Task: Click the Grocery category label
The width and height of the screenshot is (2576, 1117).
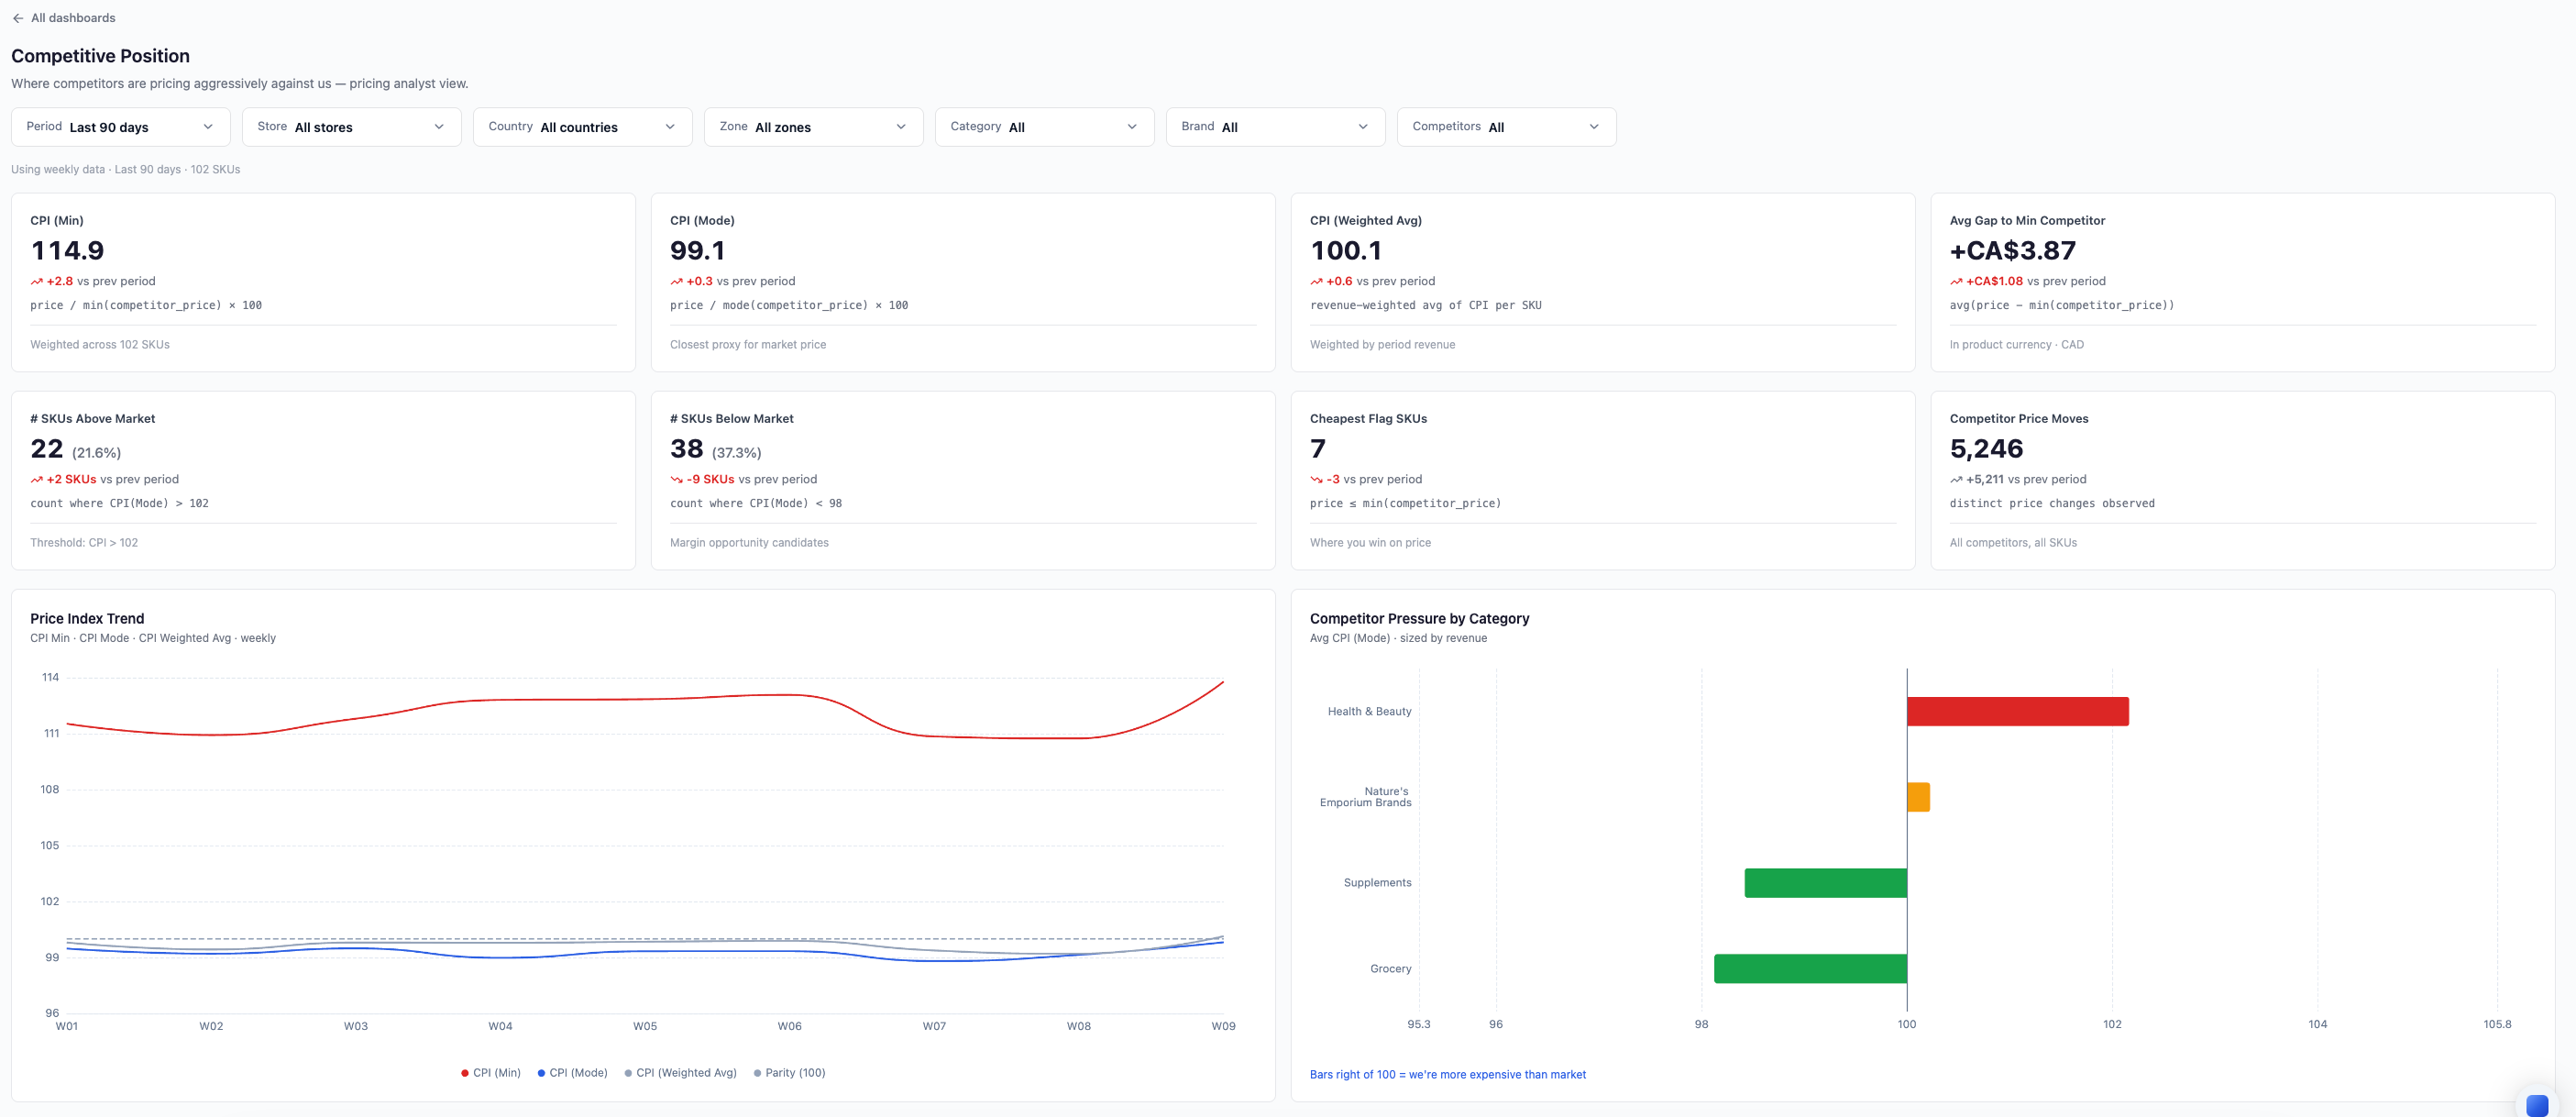Action: (x=1391, y=969)
